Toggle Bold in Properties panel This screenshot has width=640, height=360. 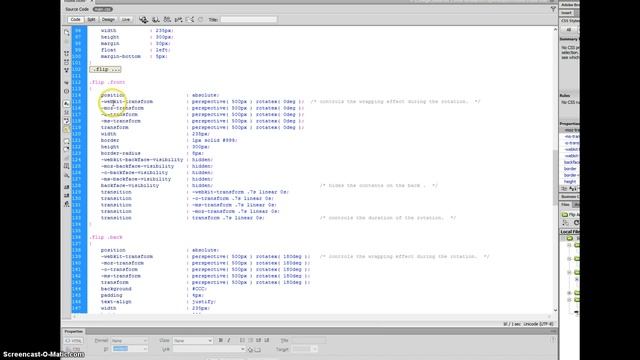pos(220,340)
